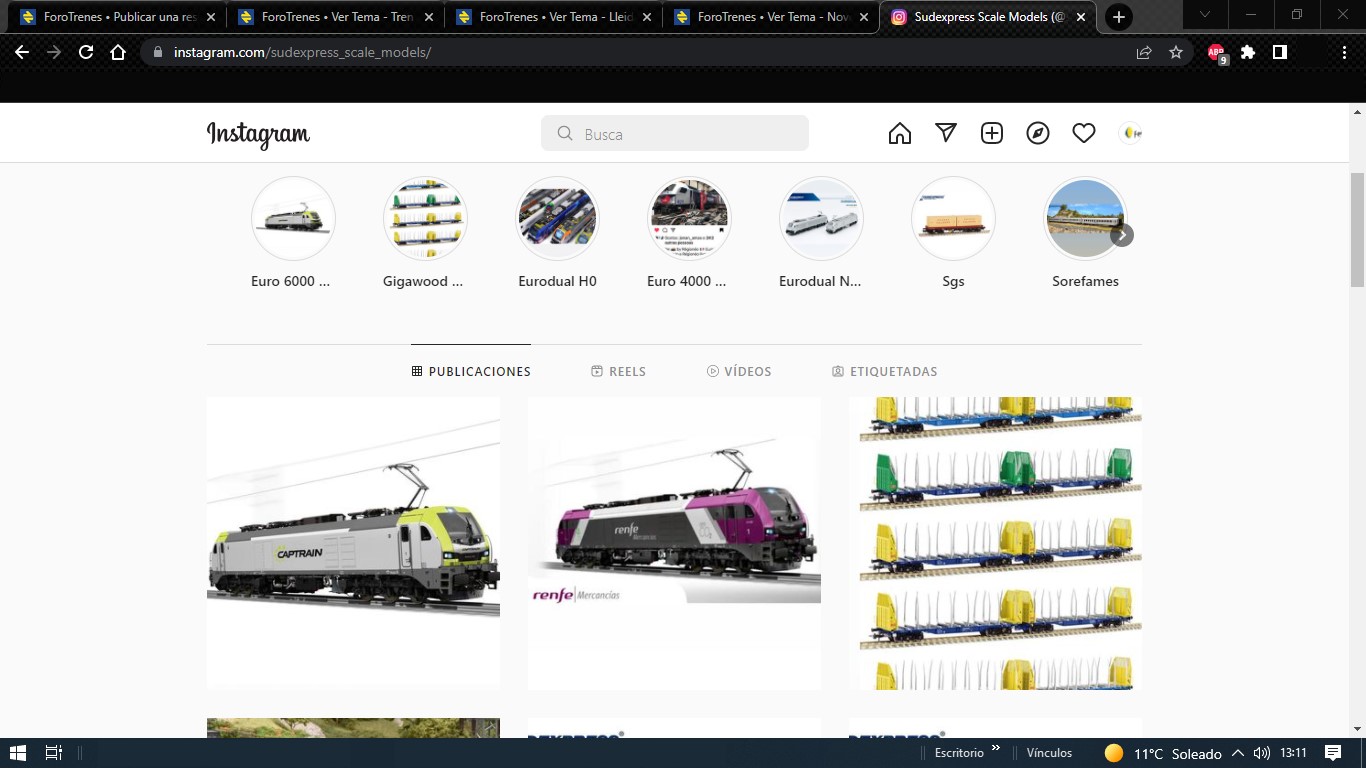Select the Publicaciones tab

coord(471,371)
